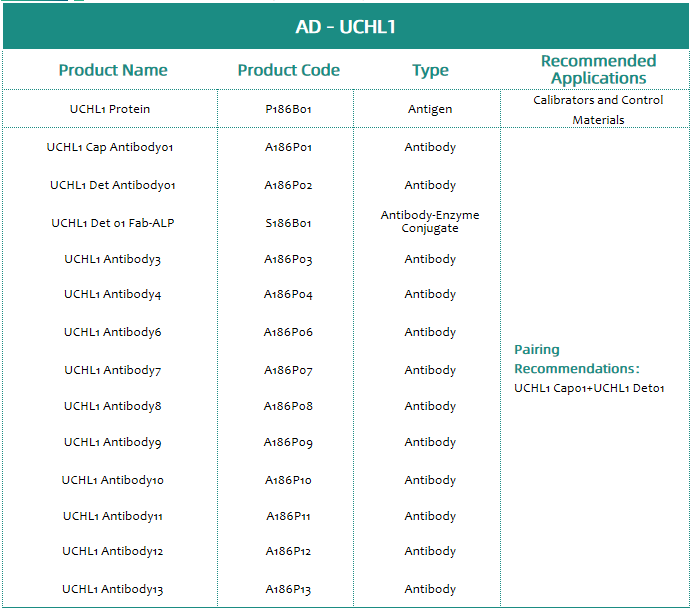Select UCHL1 Cap Antibody01 row name

pyautogui.click(x=110, y=147)
